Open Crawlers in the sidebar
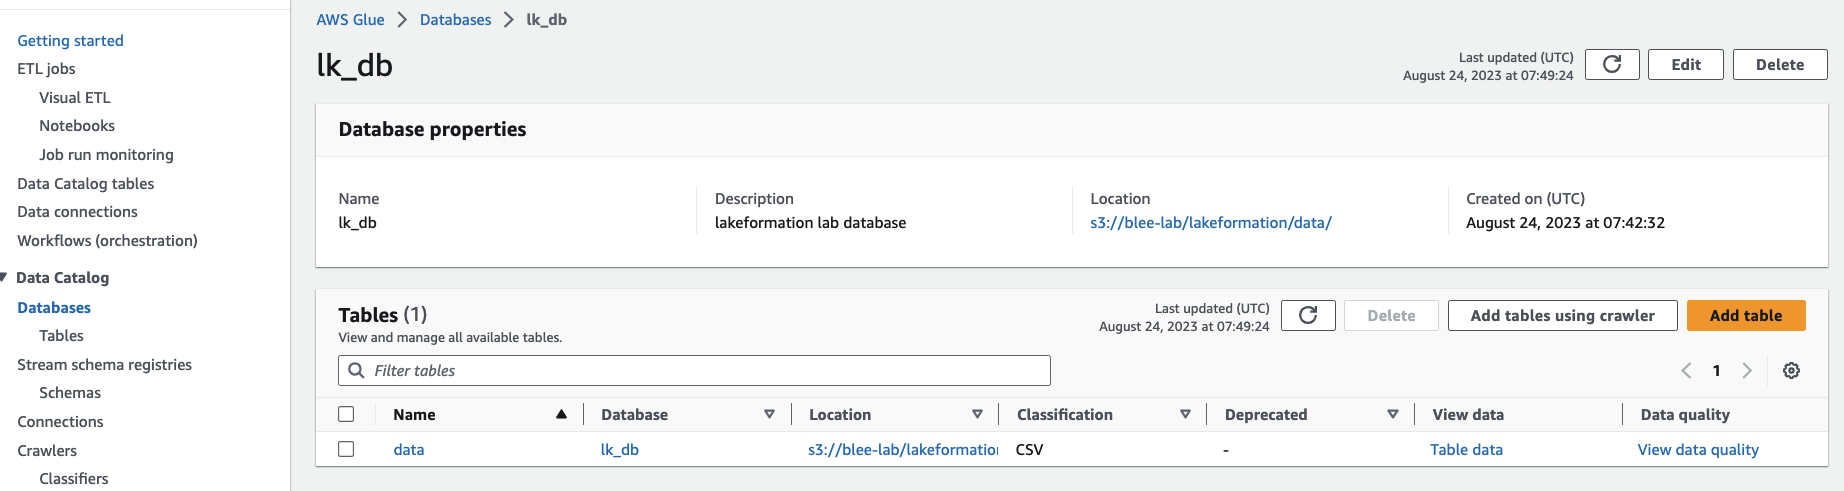The image size is (1844, 491). click(47, 451)
